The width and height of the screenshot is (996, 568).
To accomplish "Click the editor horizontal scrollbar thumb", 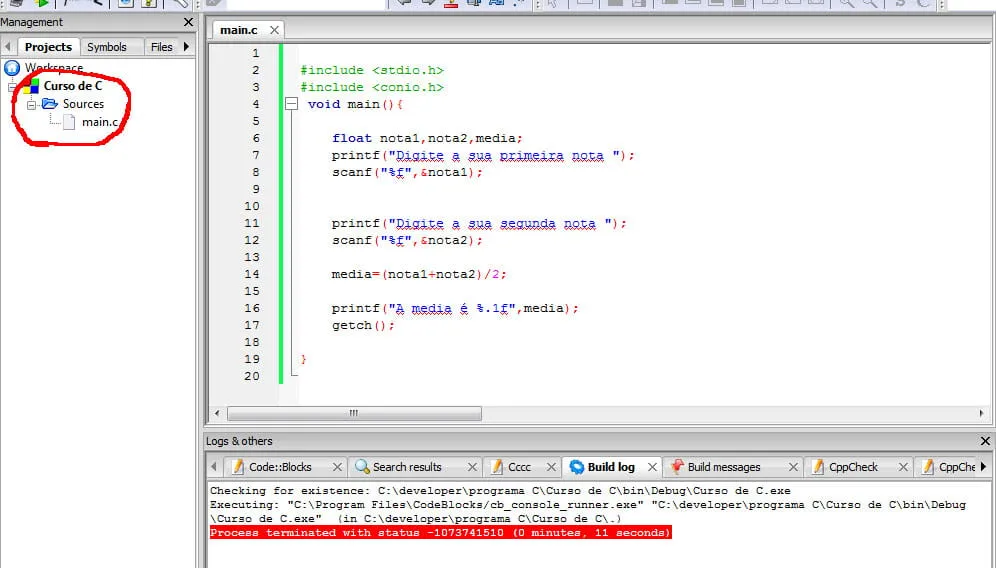I will (x=354, y=413).
